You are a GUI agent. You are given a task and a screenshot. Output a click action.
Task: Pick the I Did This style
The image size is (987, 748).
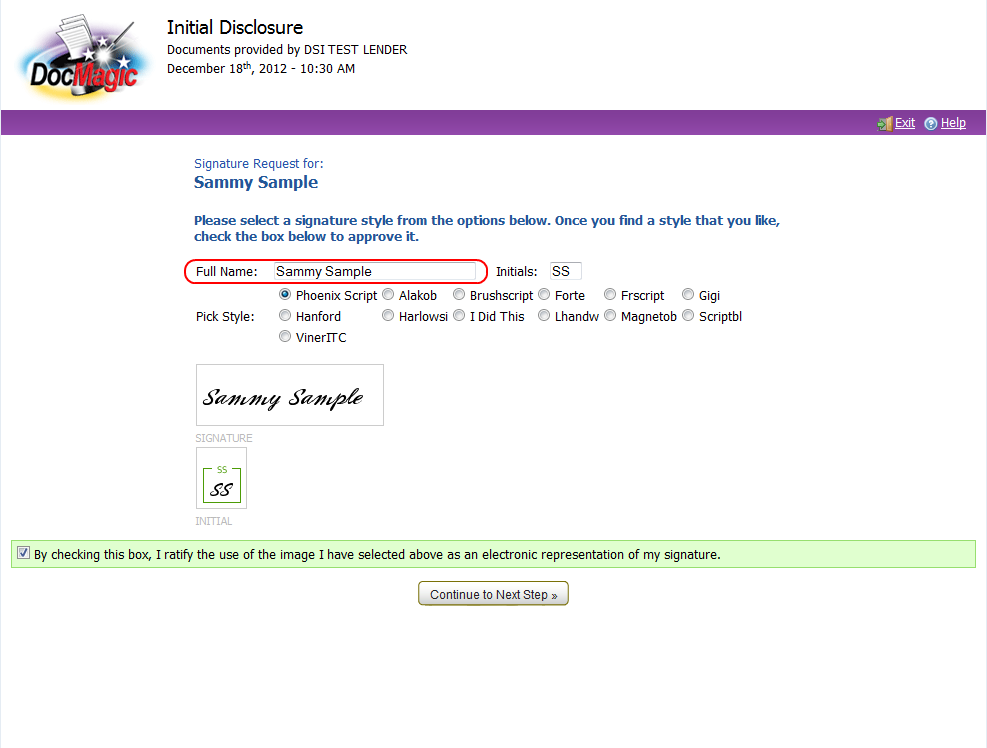pyautogui.click(x=459, y=316)
